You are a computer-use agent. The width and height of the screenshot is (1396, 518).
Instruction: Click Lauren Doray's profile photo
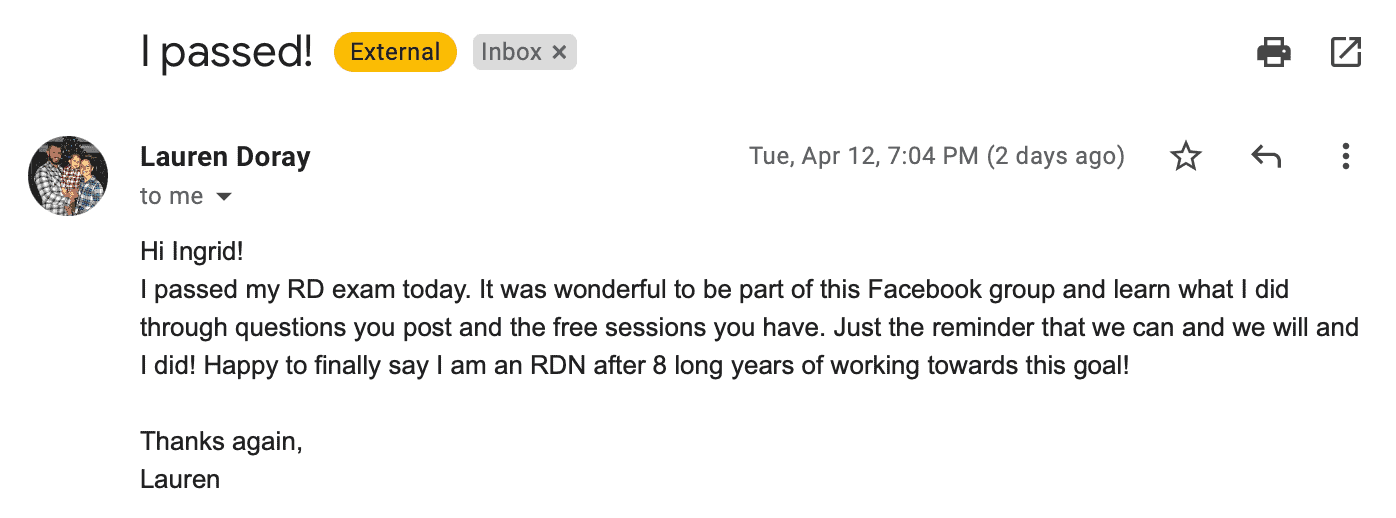click(68, 176)
